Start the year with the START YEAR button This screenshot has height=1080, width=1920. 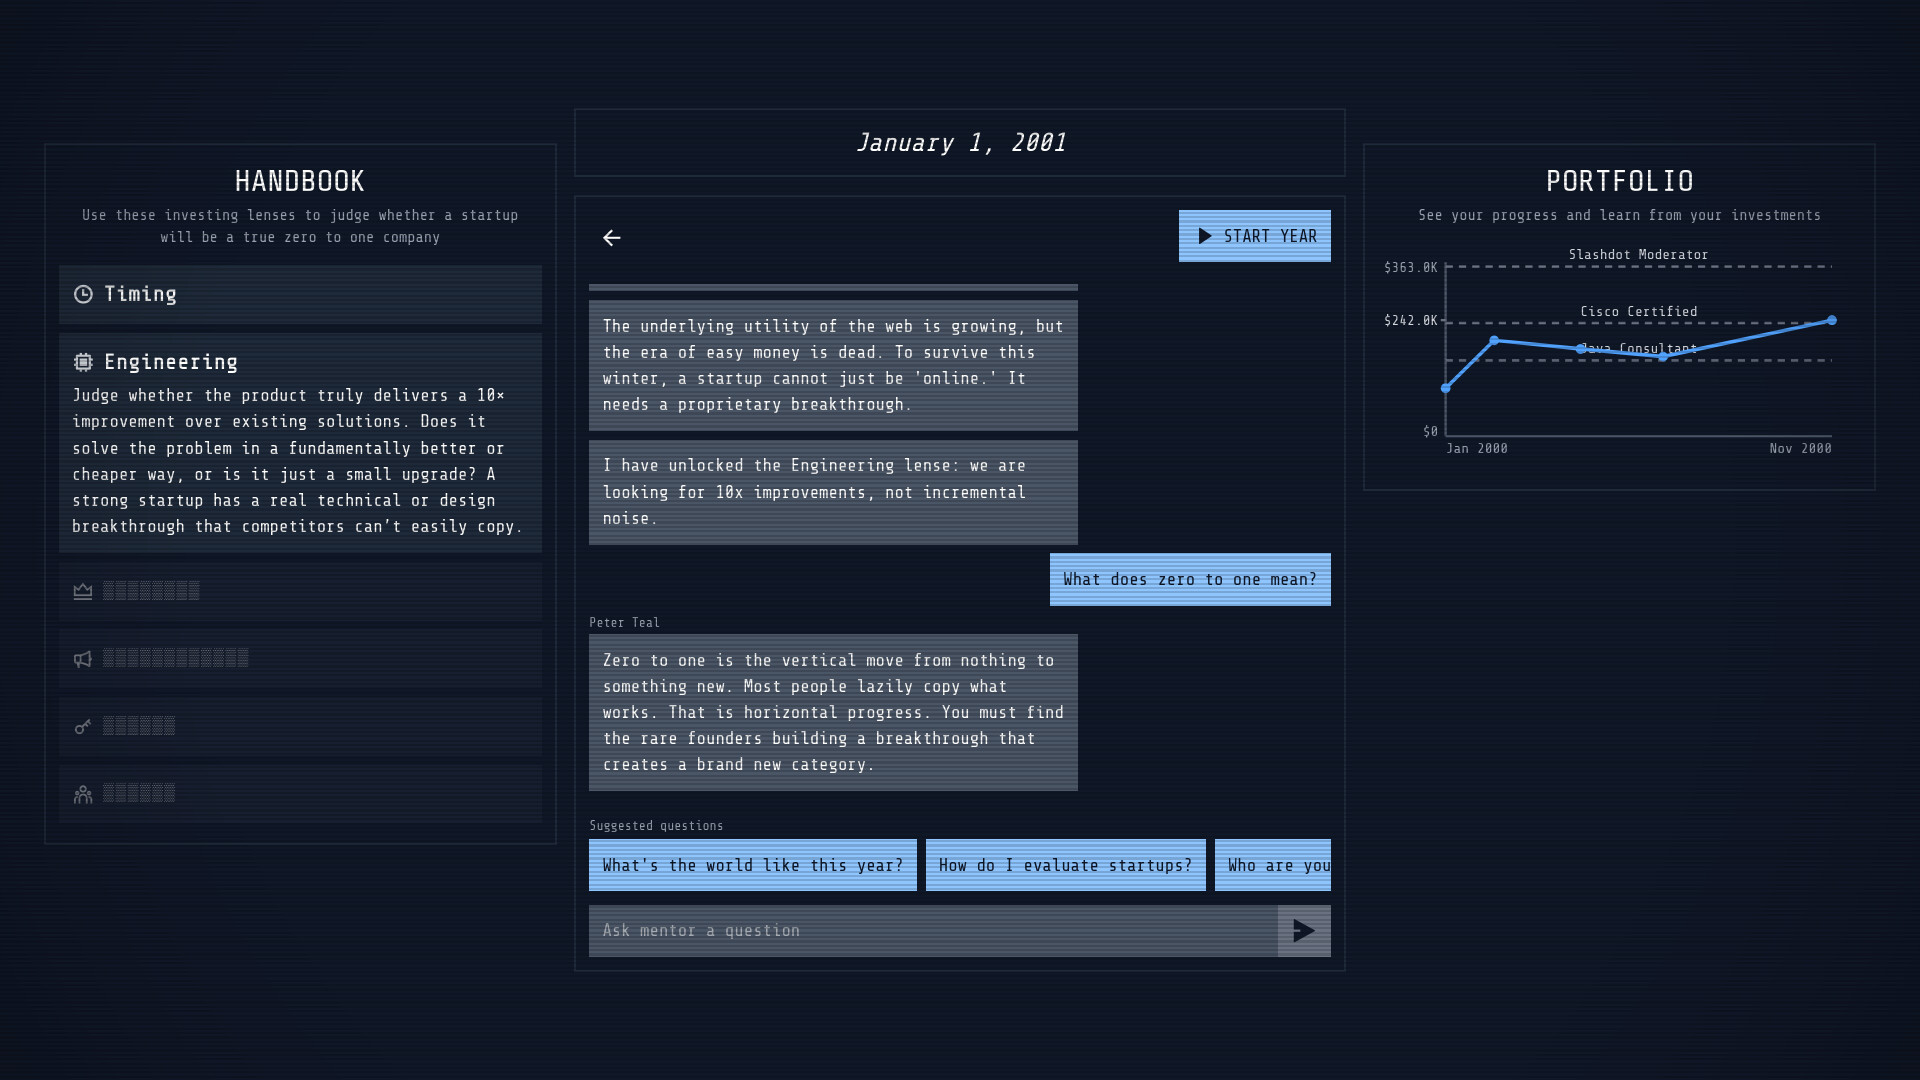(x=1255, y=236)
